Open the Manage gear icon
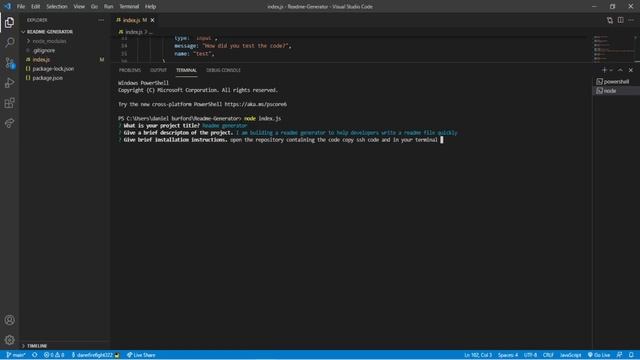The height and width of the screenshot is (360, 640). [x=9, y=340]
